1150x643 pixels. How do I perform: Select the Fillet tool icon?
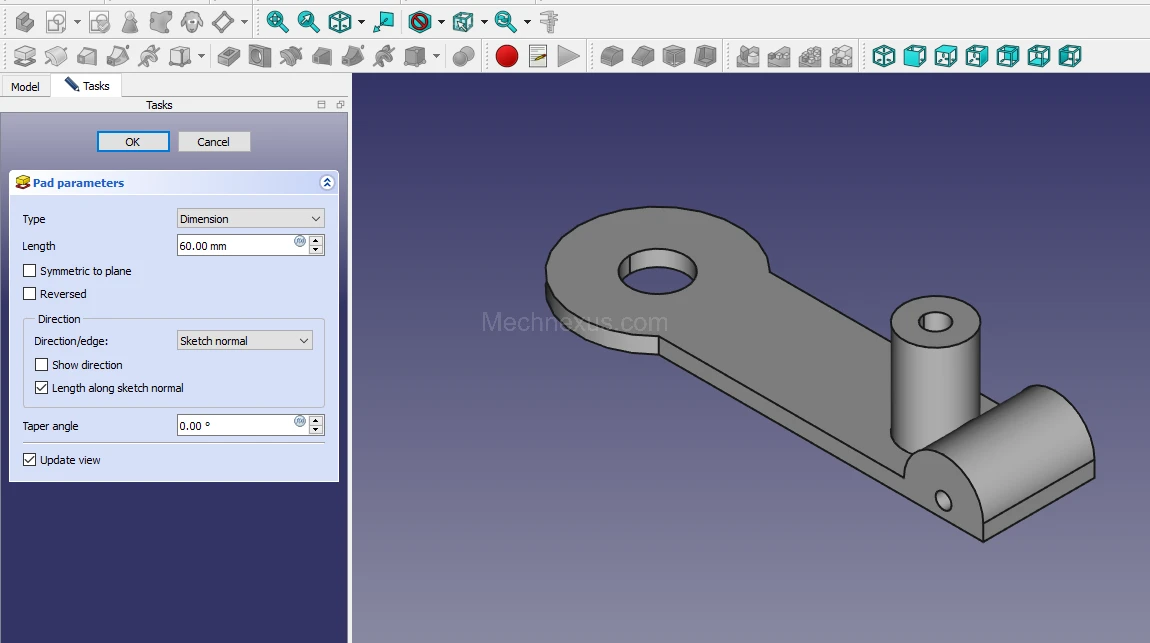611,56
